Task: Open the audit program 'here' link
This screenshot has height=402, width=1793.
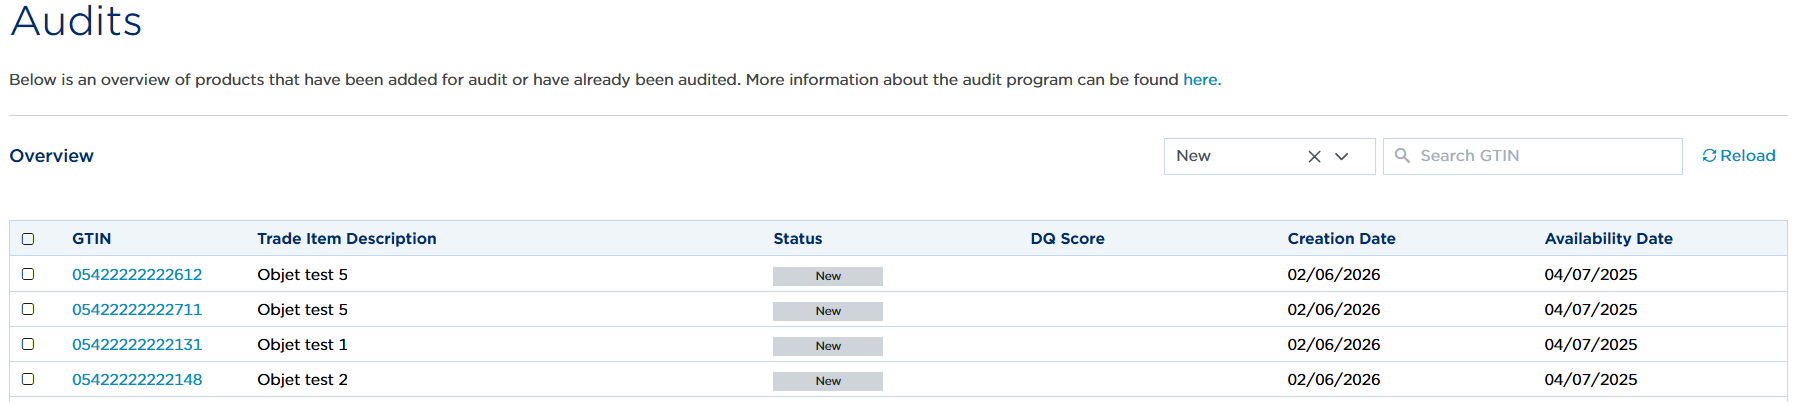Action: pos(1200,80)
